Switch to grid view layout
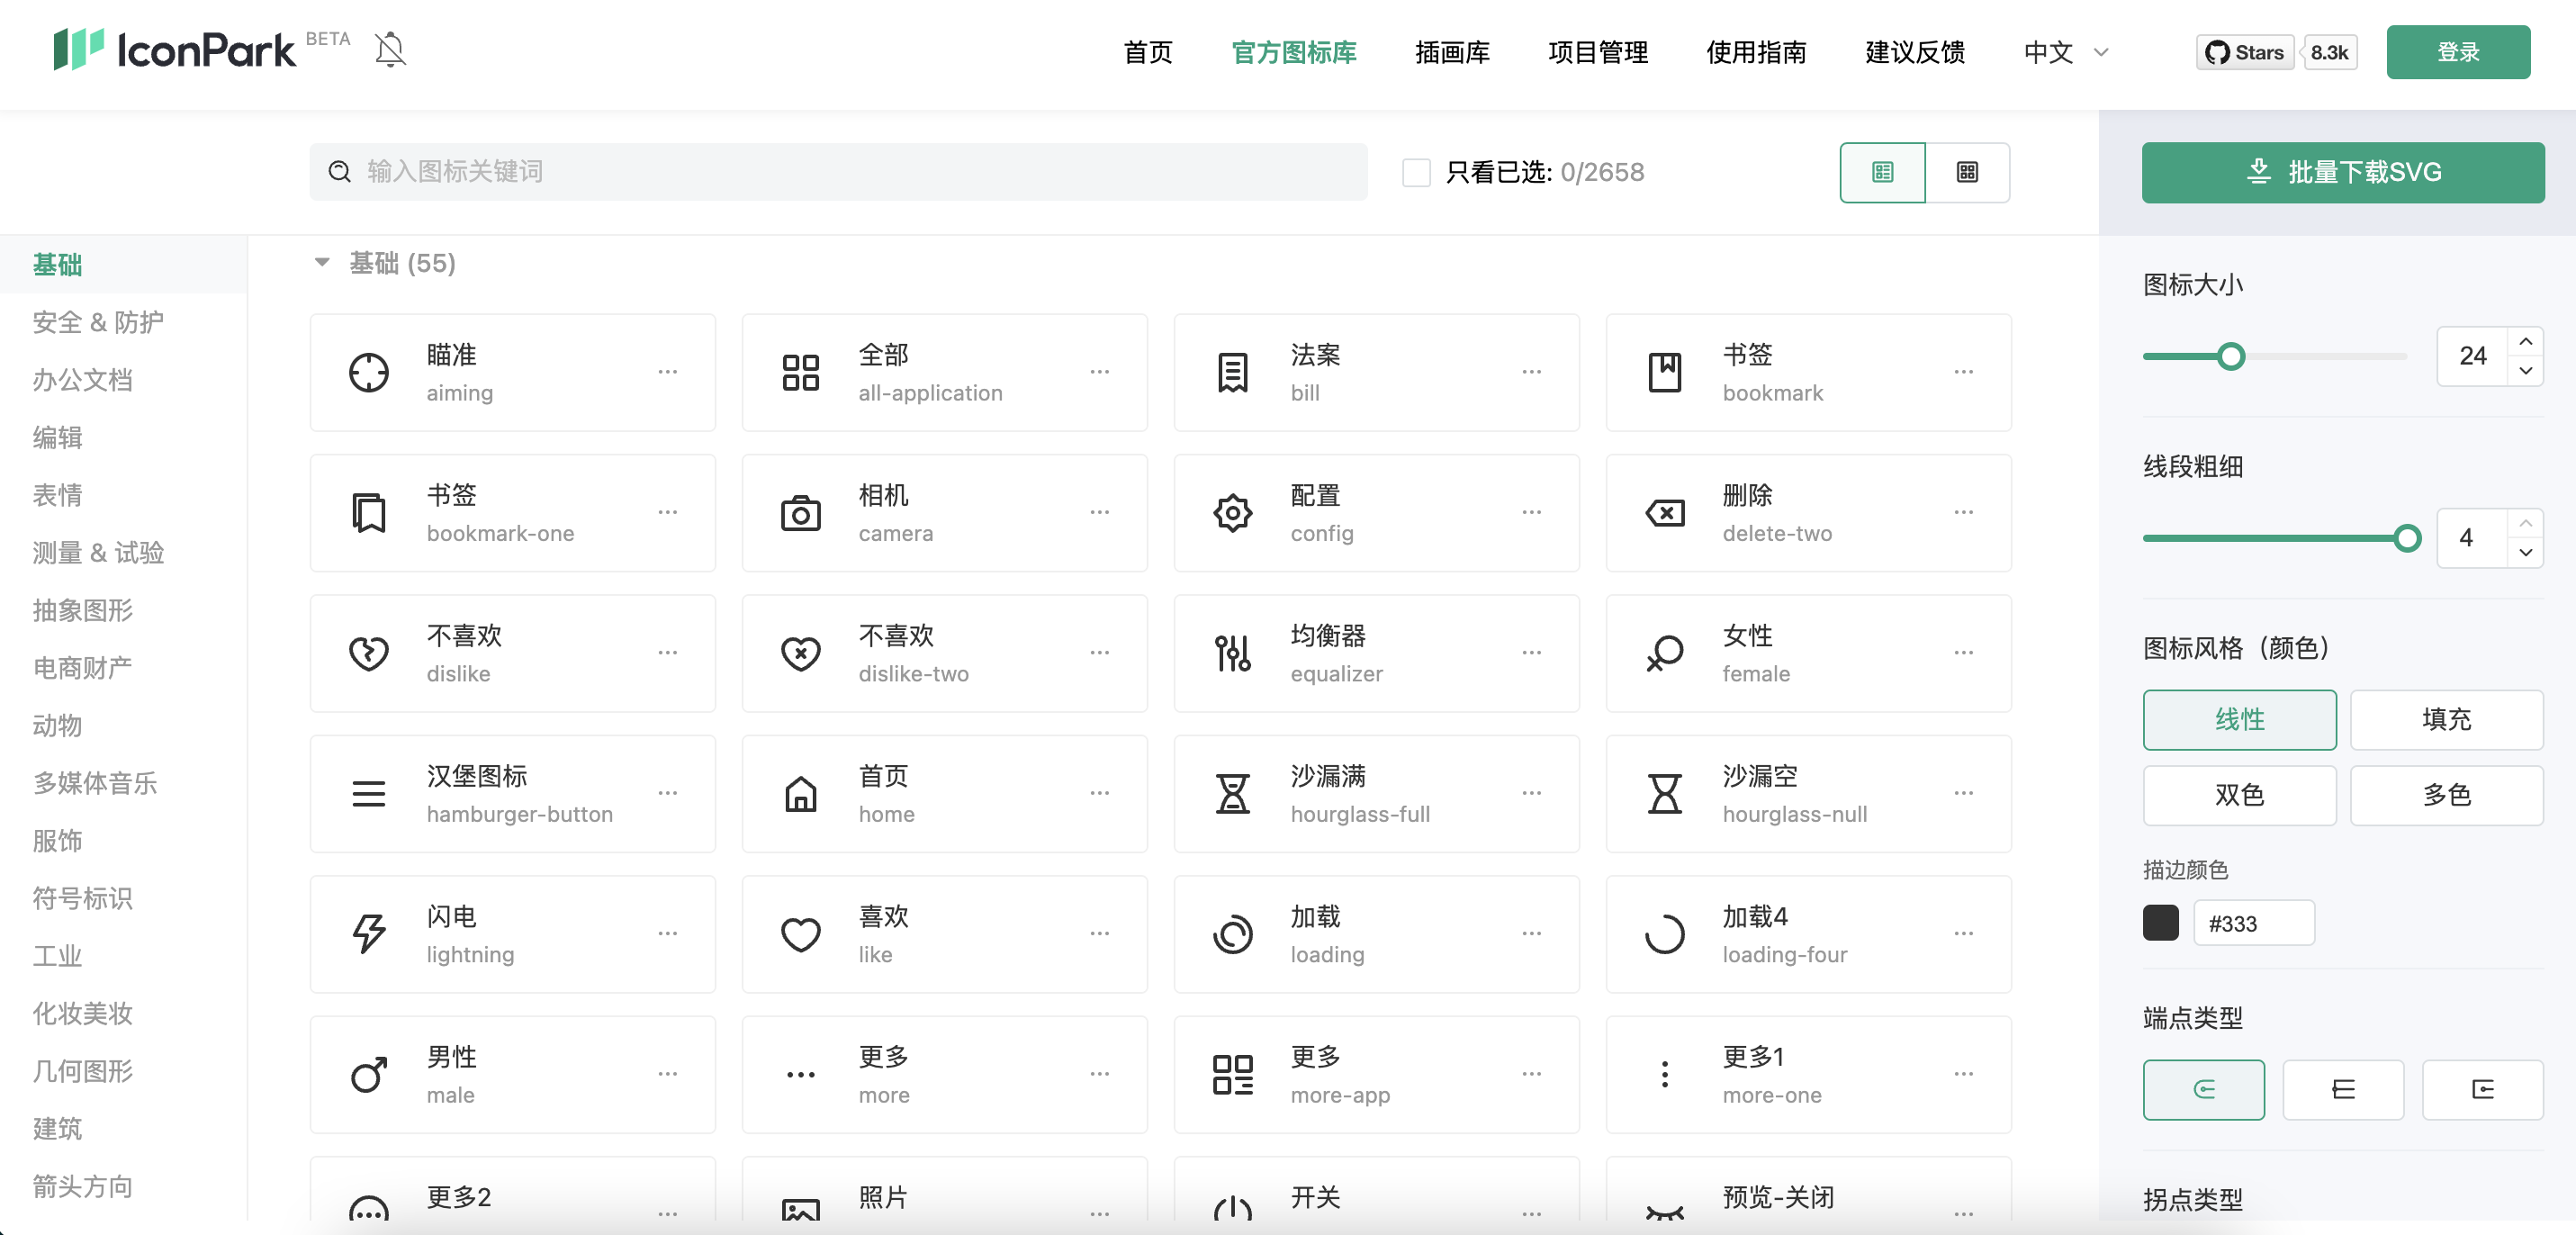2576x1235 pixels. 1967,171
